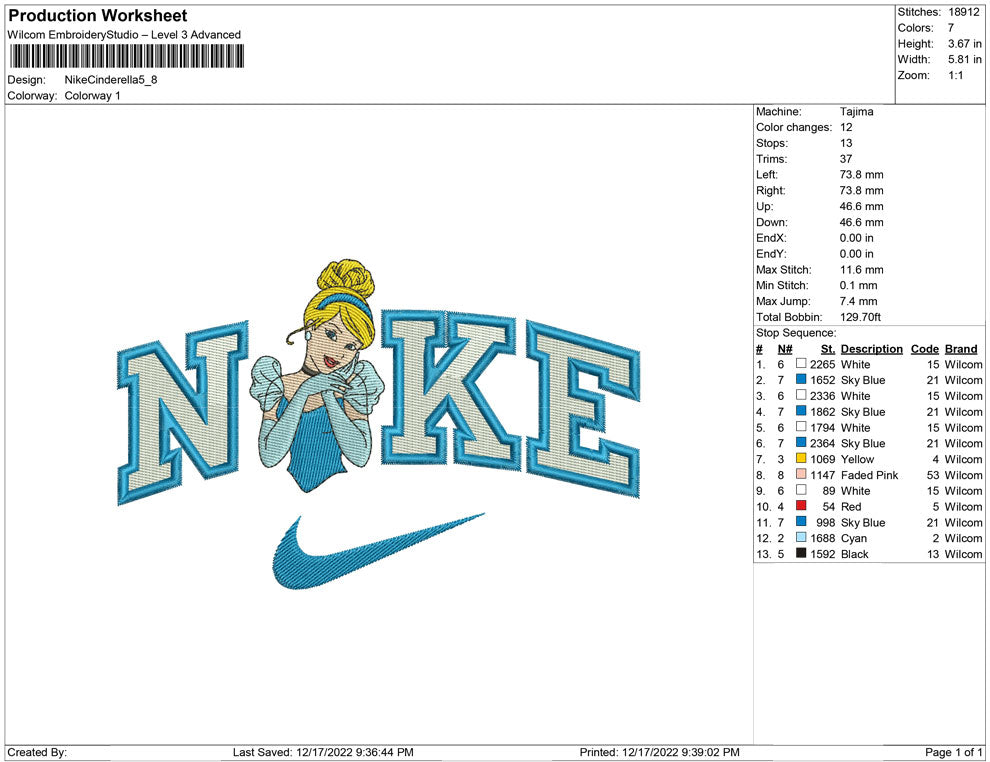The image size is (990, 762).
Task: Click the 'Stops:' label
Action: point(772,143)
